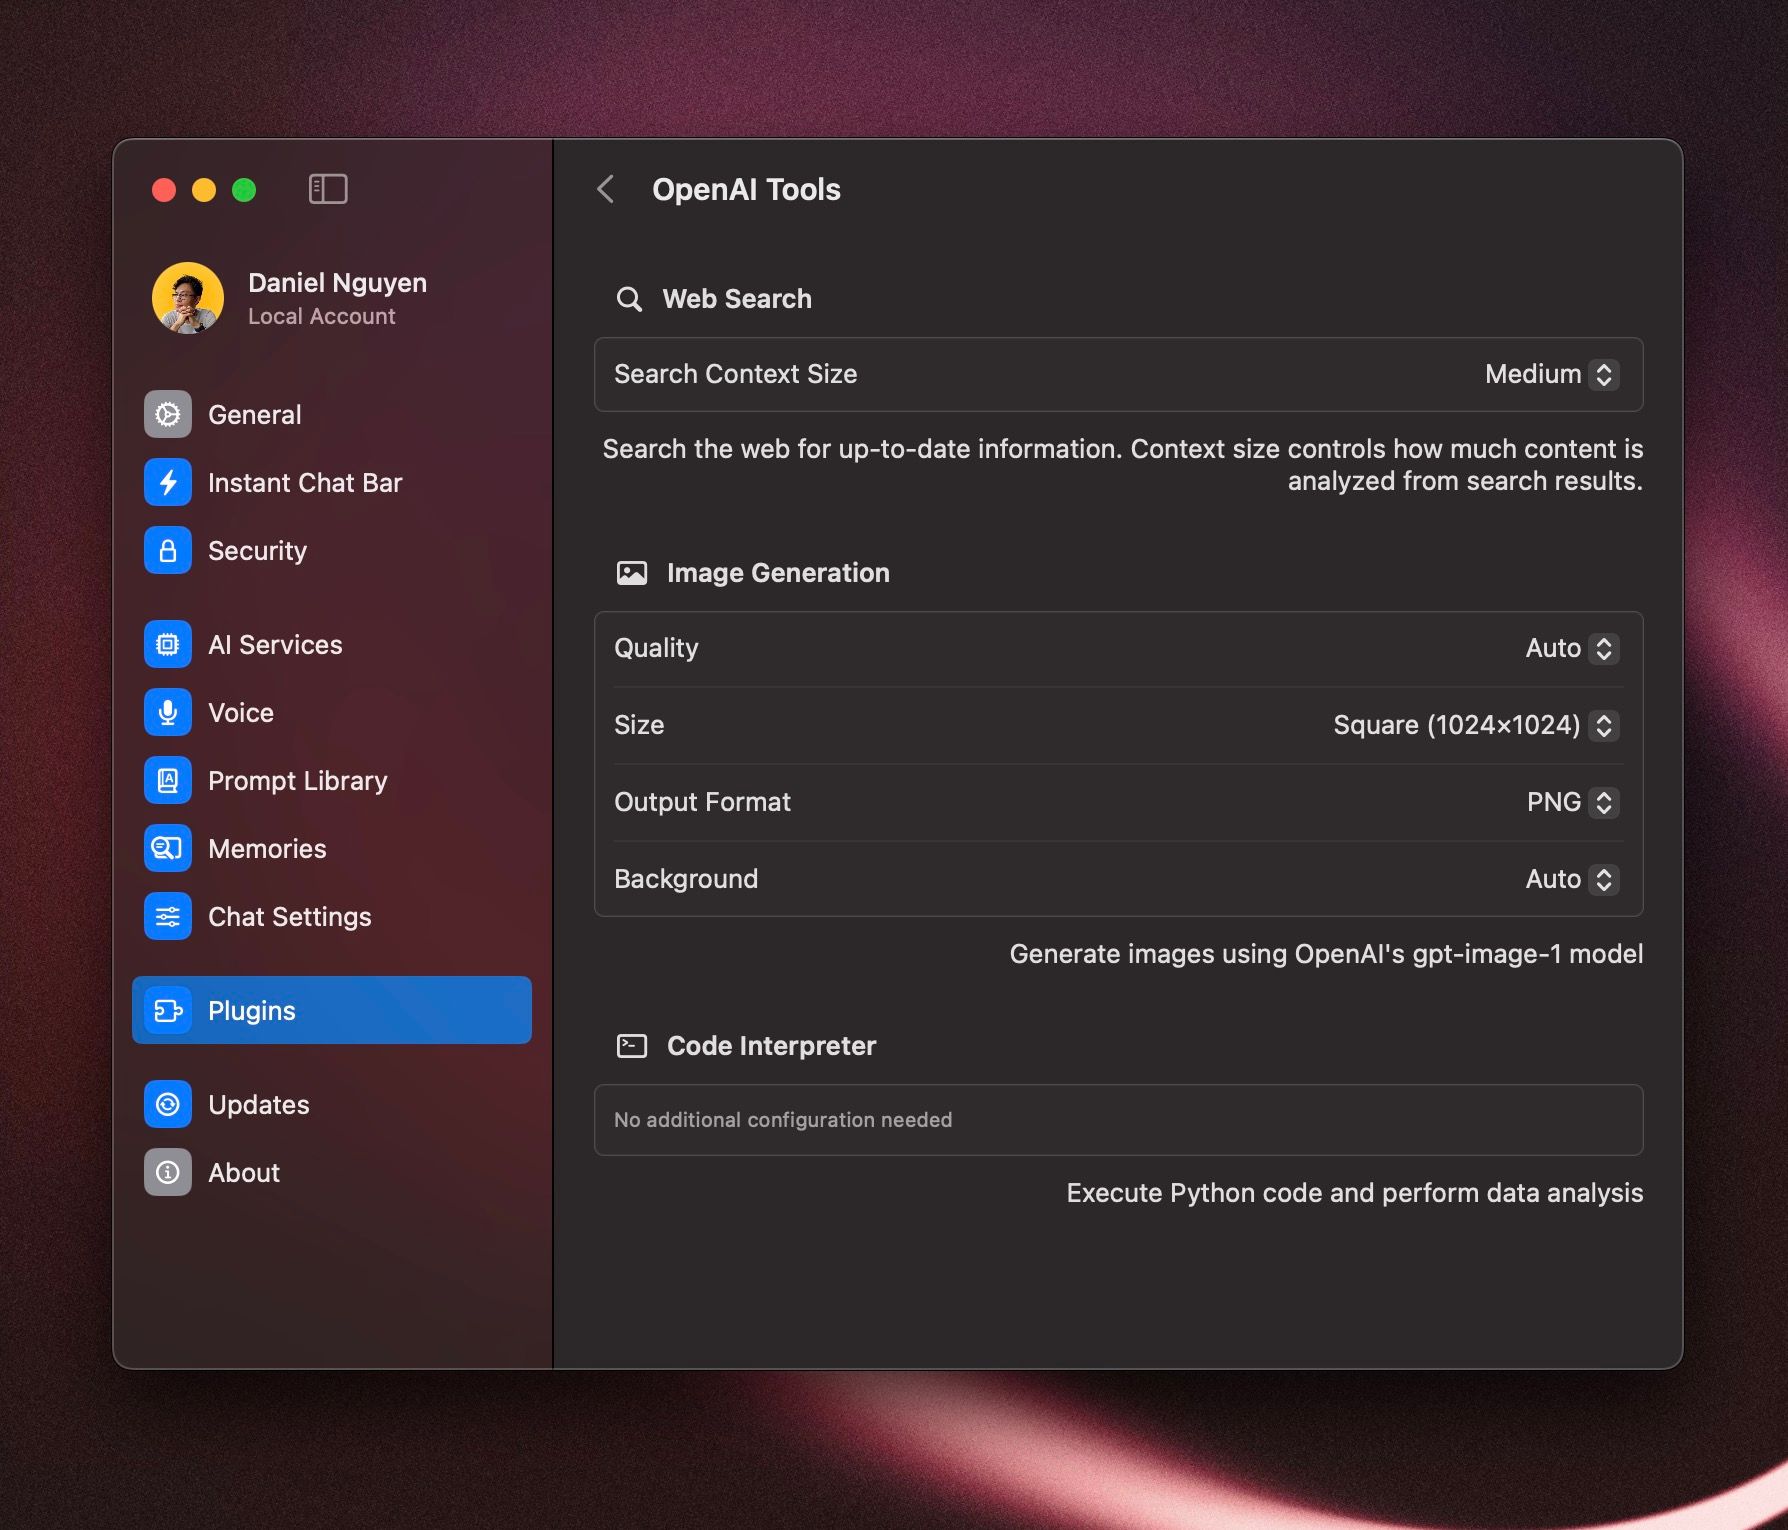Image resolution: width=1788 pixels, height=1530 pixels.
Task: Click the Voice microphone icon
Action: pyautogui.click(x=168, y=712)
